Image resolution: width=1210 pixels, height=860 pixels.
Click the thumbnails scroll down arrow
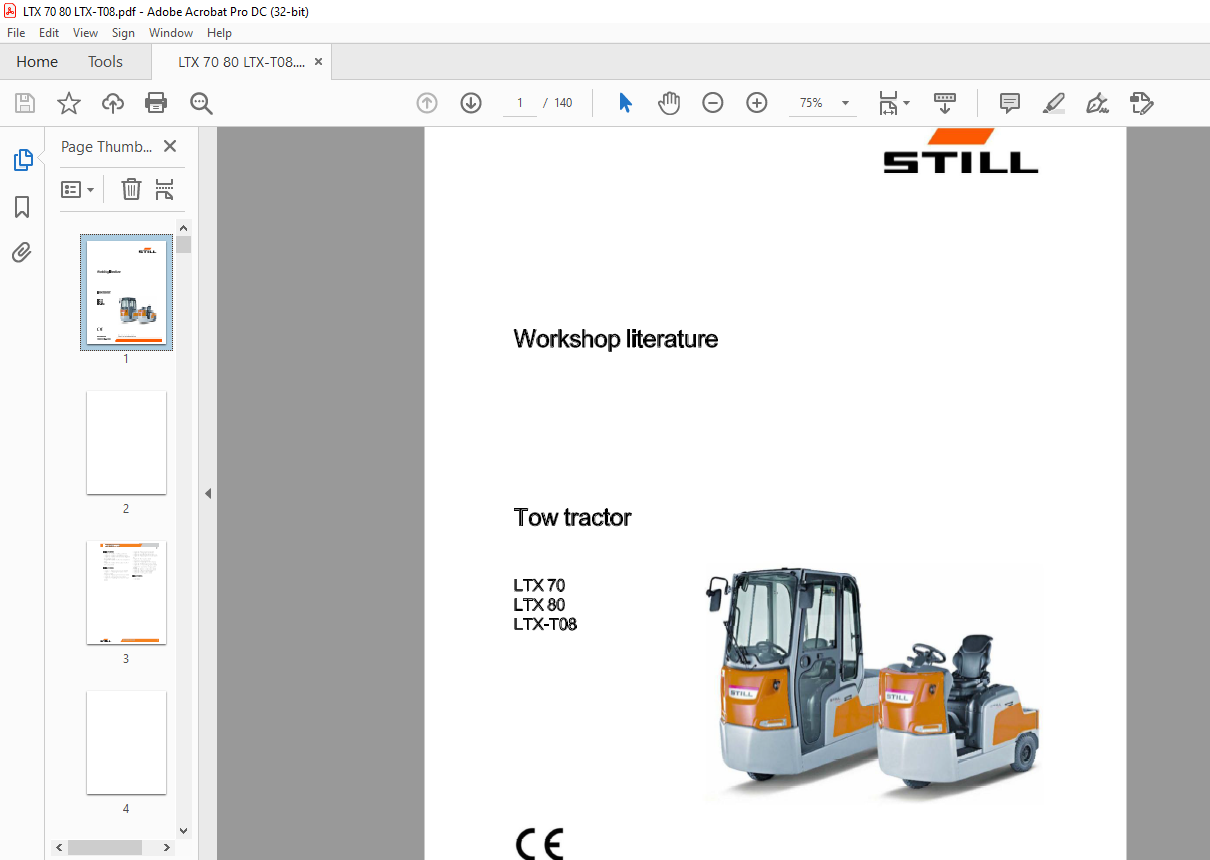pos(184,830)
